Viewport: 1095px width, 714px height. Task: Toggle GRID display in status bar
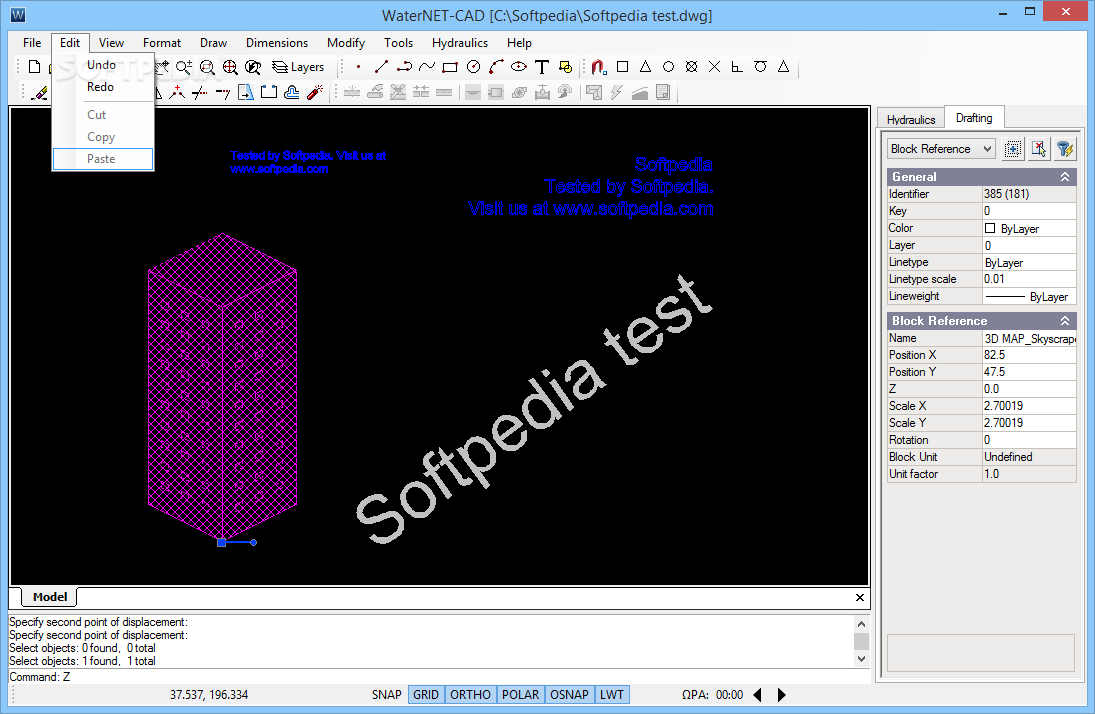426,694
